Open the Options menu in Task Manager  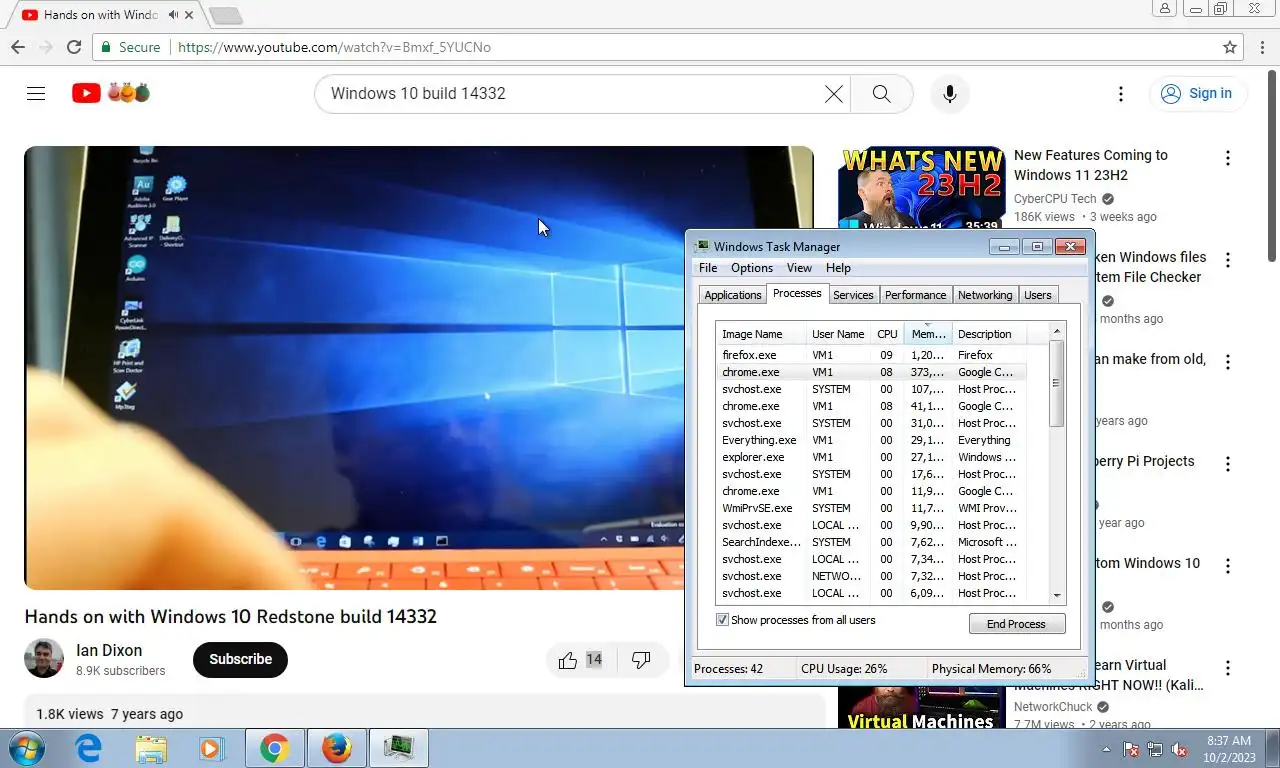click(x=752, y=268)
